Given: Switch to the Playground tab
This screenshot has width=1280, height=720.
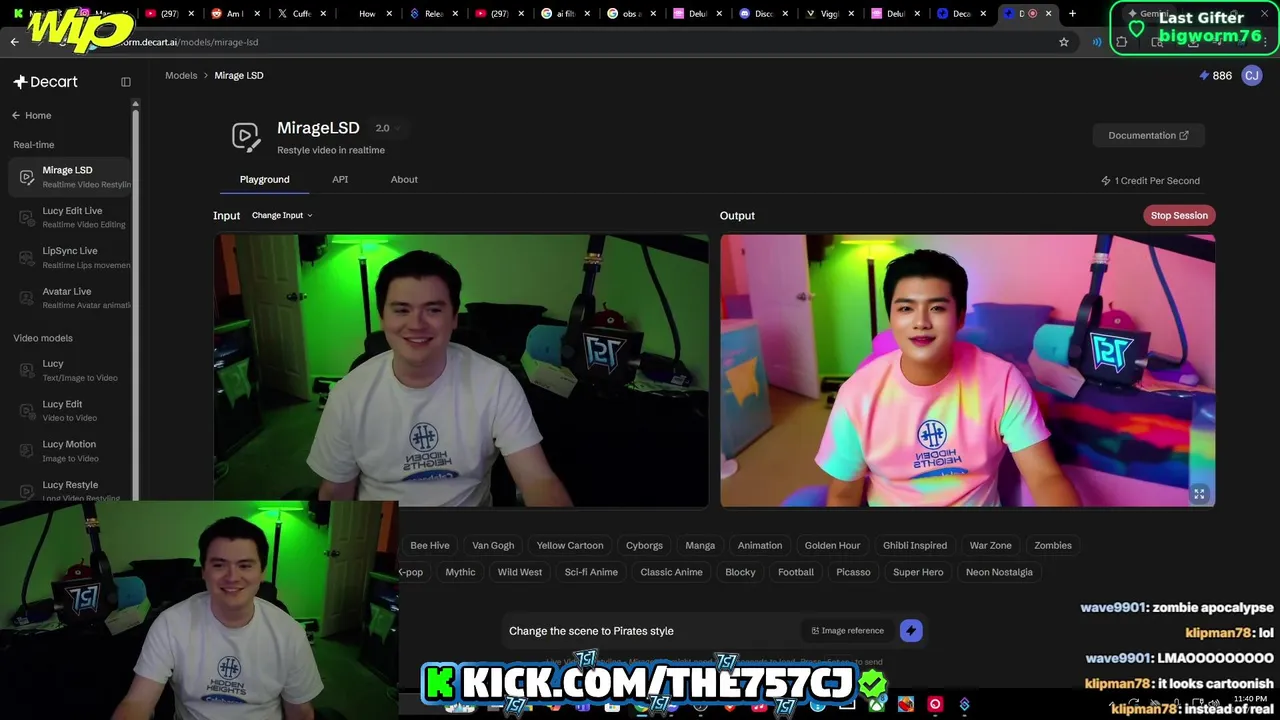Looking at the screenshot, I should [265, 180].
